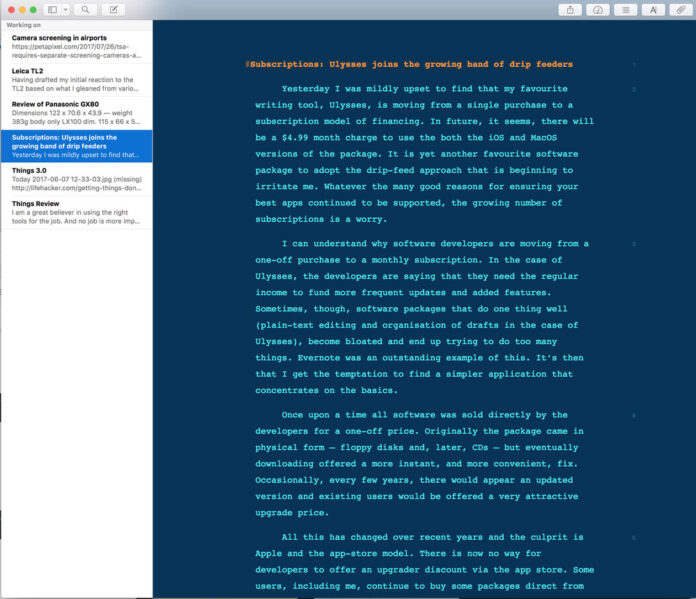696x599 pixels.
Task: Create a new sheet with compose icon
Action: tap(113, 9)
